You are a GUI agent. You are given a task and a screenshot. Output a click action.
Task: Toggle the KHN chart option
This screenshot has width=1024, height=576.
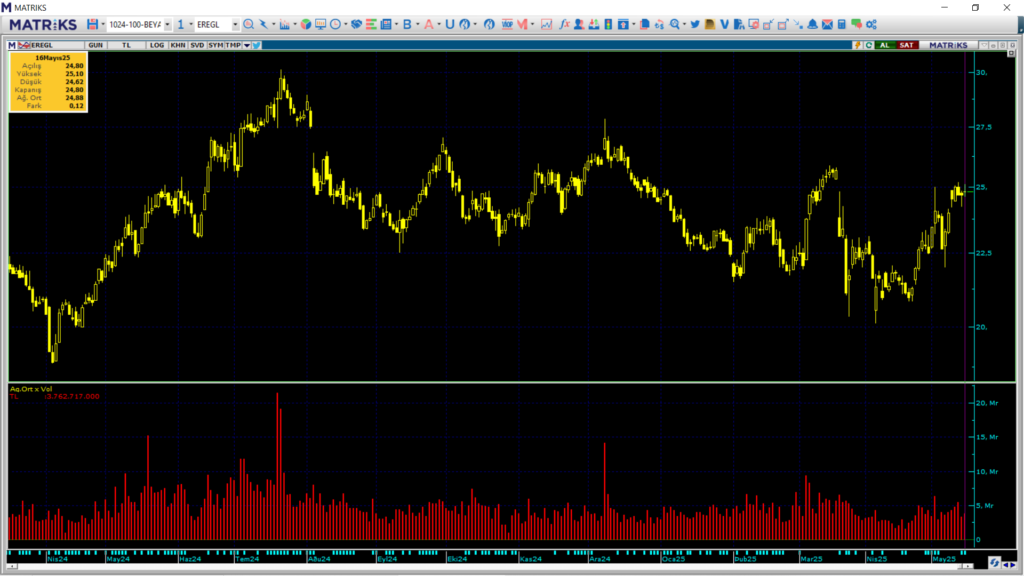(x=177, y=45)
